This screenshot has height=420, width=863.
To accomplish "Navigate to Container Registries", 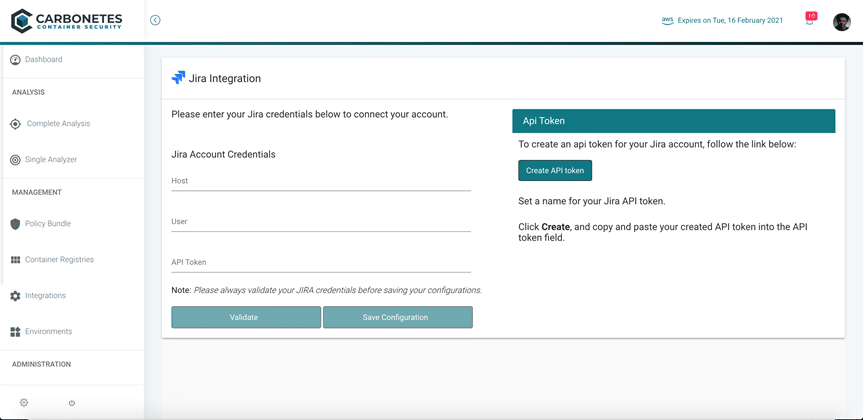I will [x=59, y=260].
